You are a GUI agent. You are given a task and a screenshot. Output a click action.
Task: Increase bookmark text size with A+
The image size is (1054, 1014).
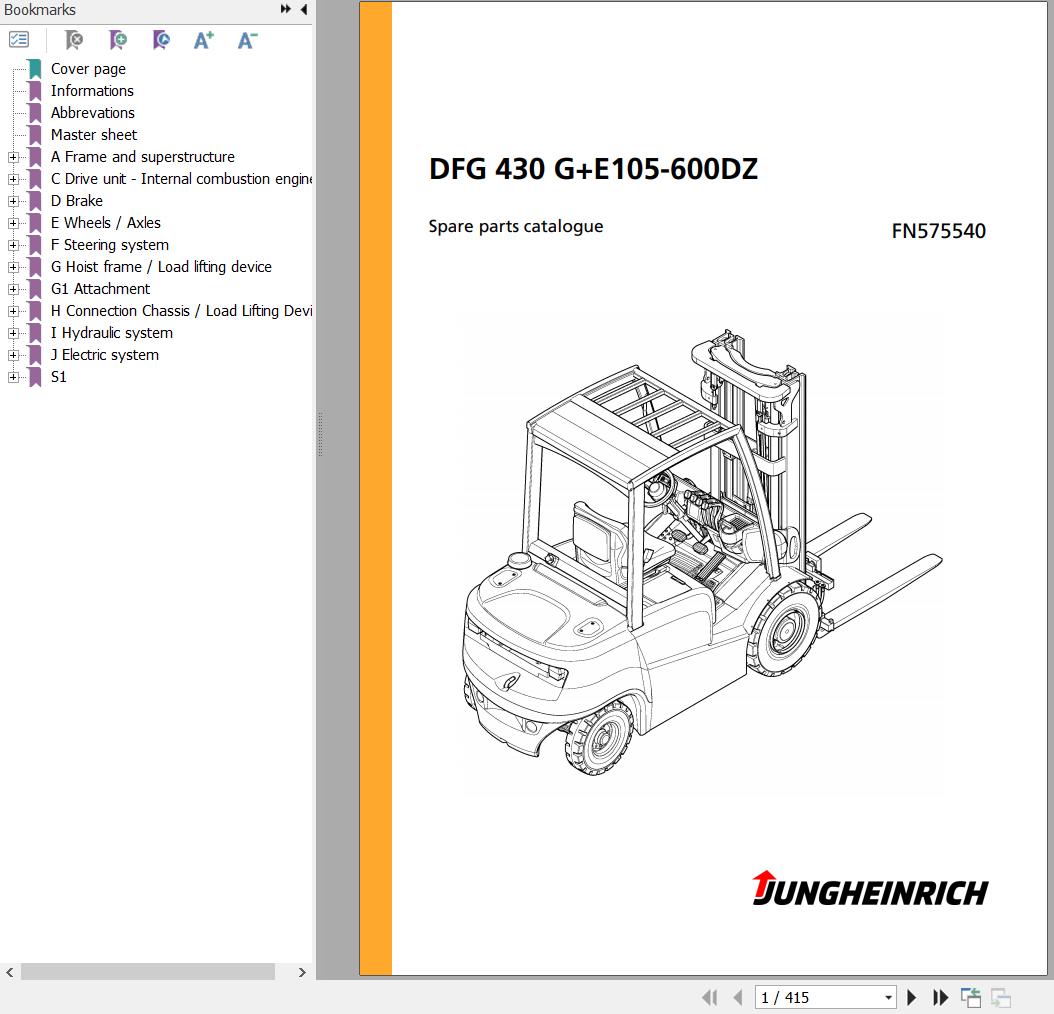(204, 40)
